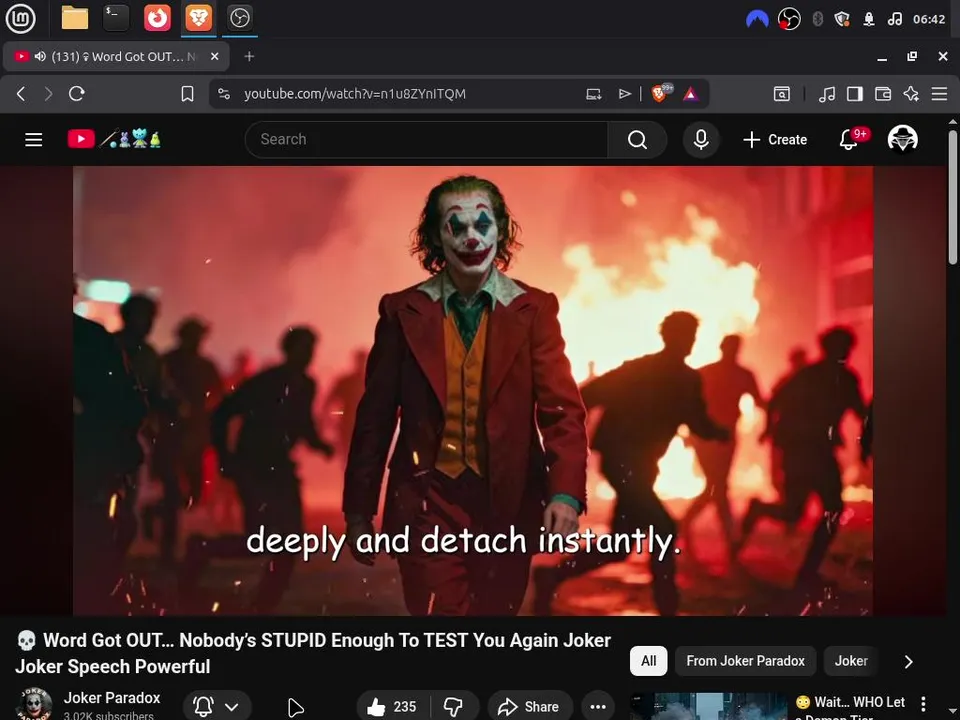Open the notifications bell in system tray

[x=869, y=19]
